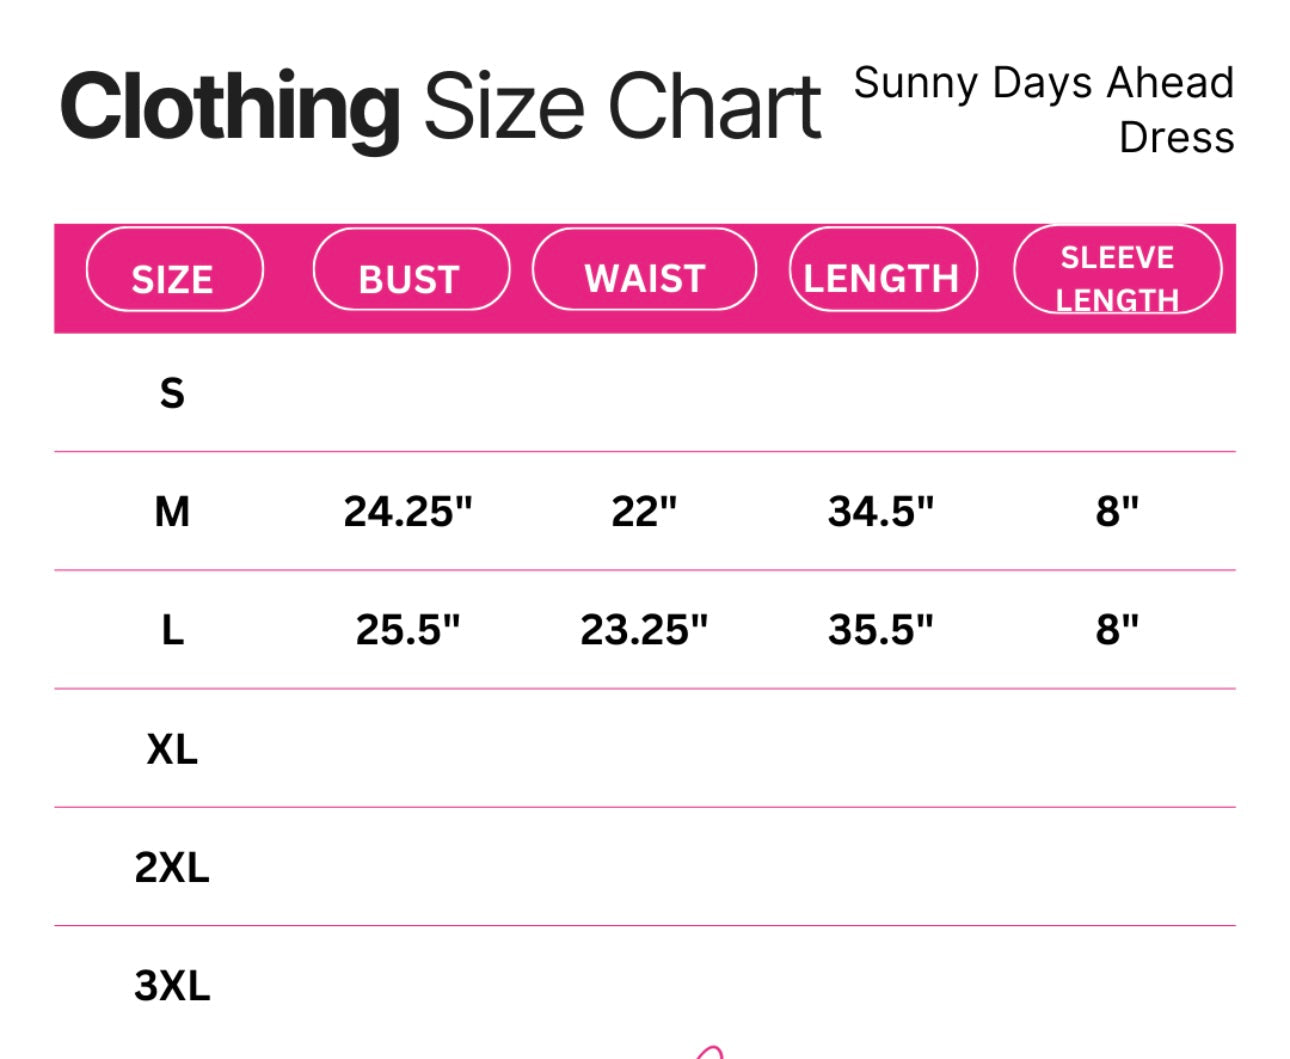Click the 8" sleeve length in L row

tap(1117, 630)
